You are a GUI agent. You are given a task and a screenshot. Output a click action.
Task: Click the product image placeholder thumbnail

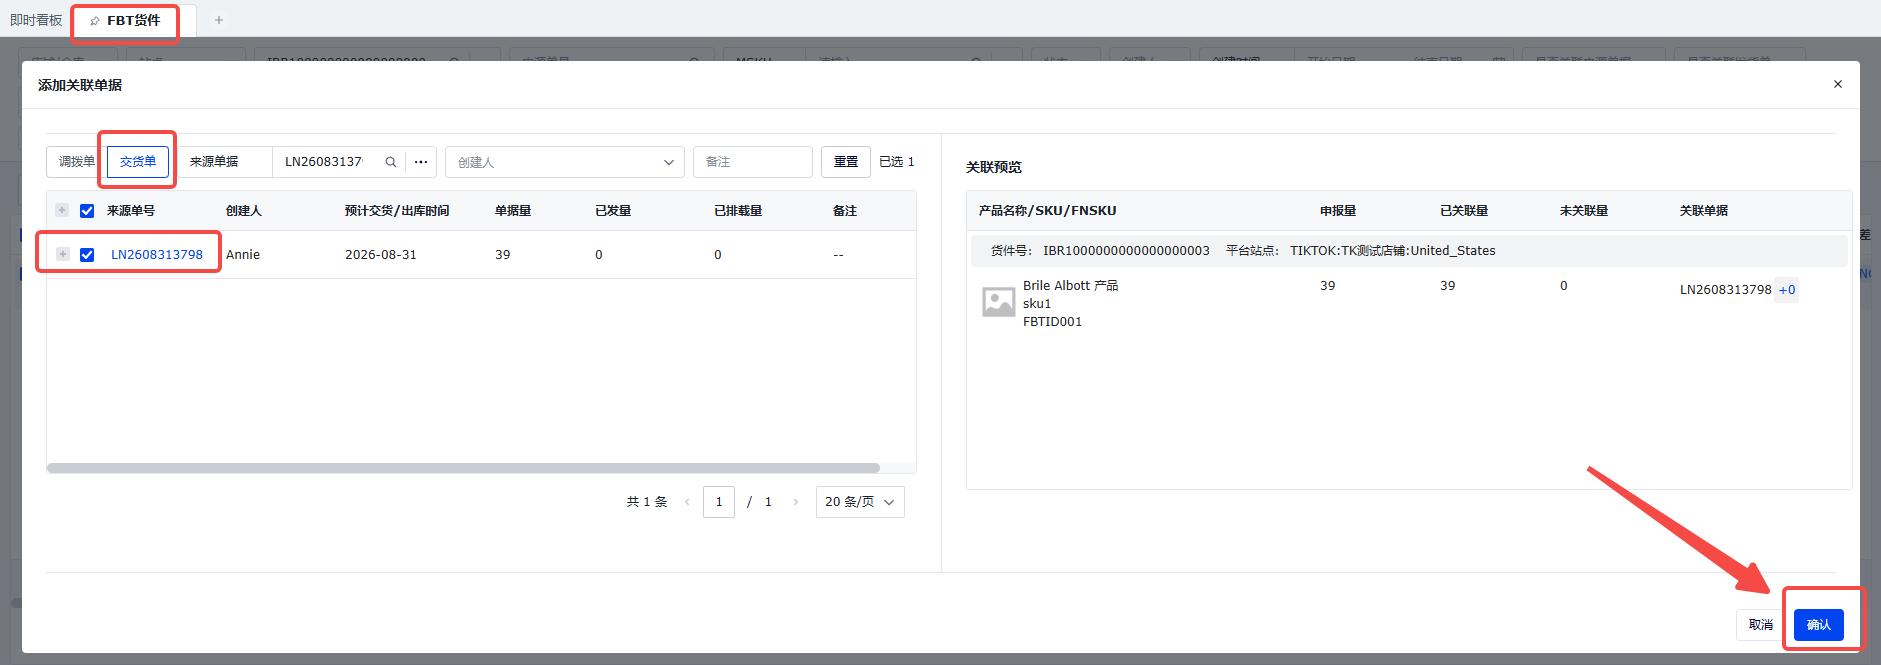tap(998, 302)
